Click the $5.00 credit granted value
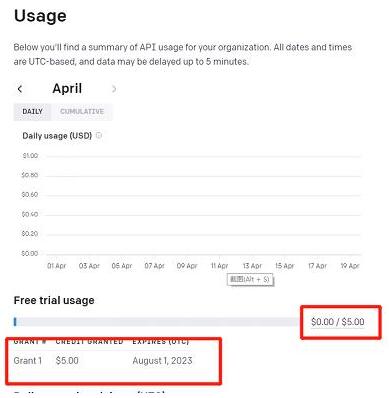The height and width of the screenshot is (398, 389). click(67, 361)
